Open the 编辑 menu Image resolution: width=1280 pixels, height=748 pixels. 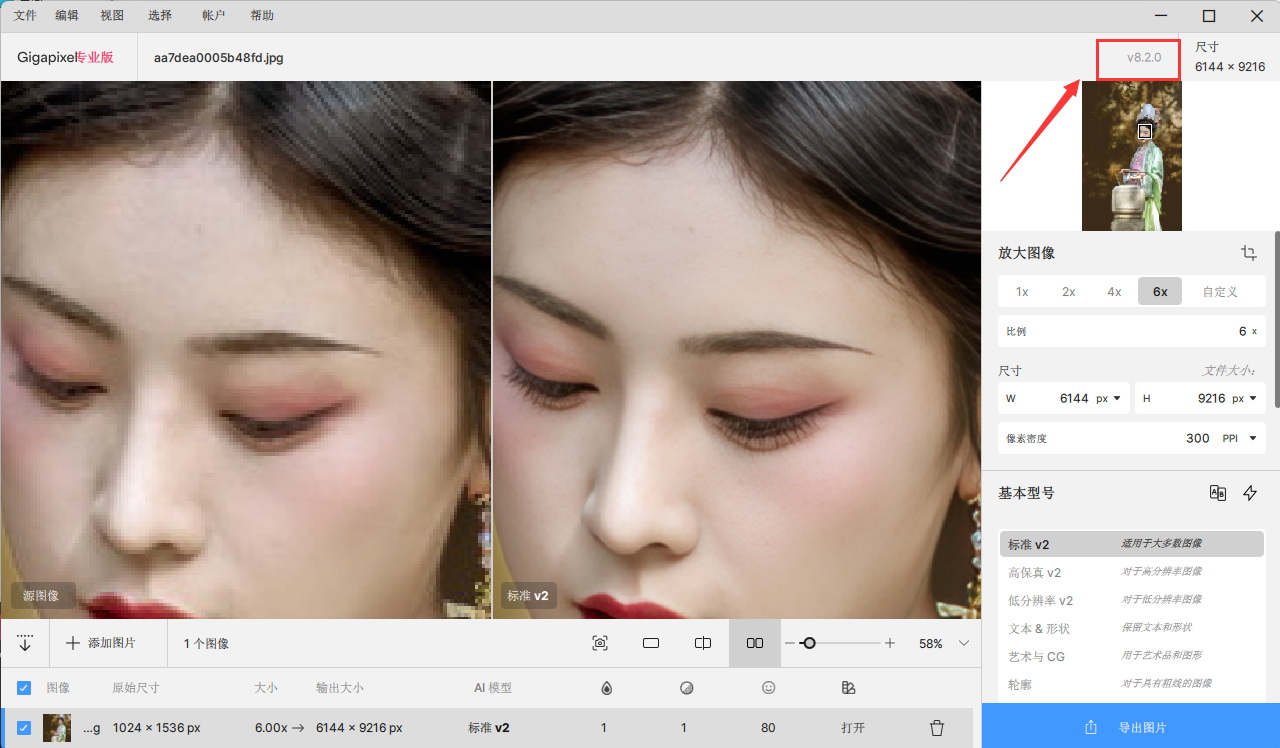click(x=67, y=16)
